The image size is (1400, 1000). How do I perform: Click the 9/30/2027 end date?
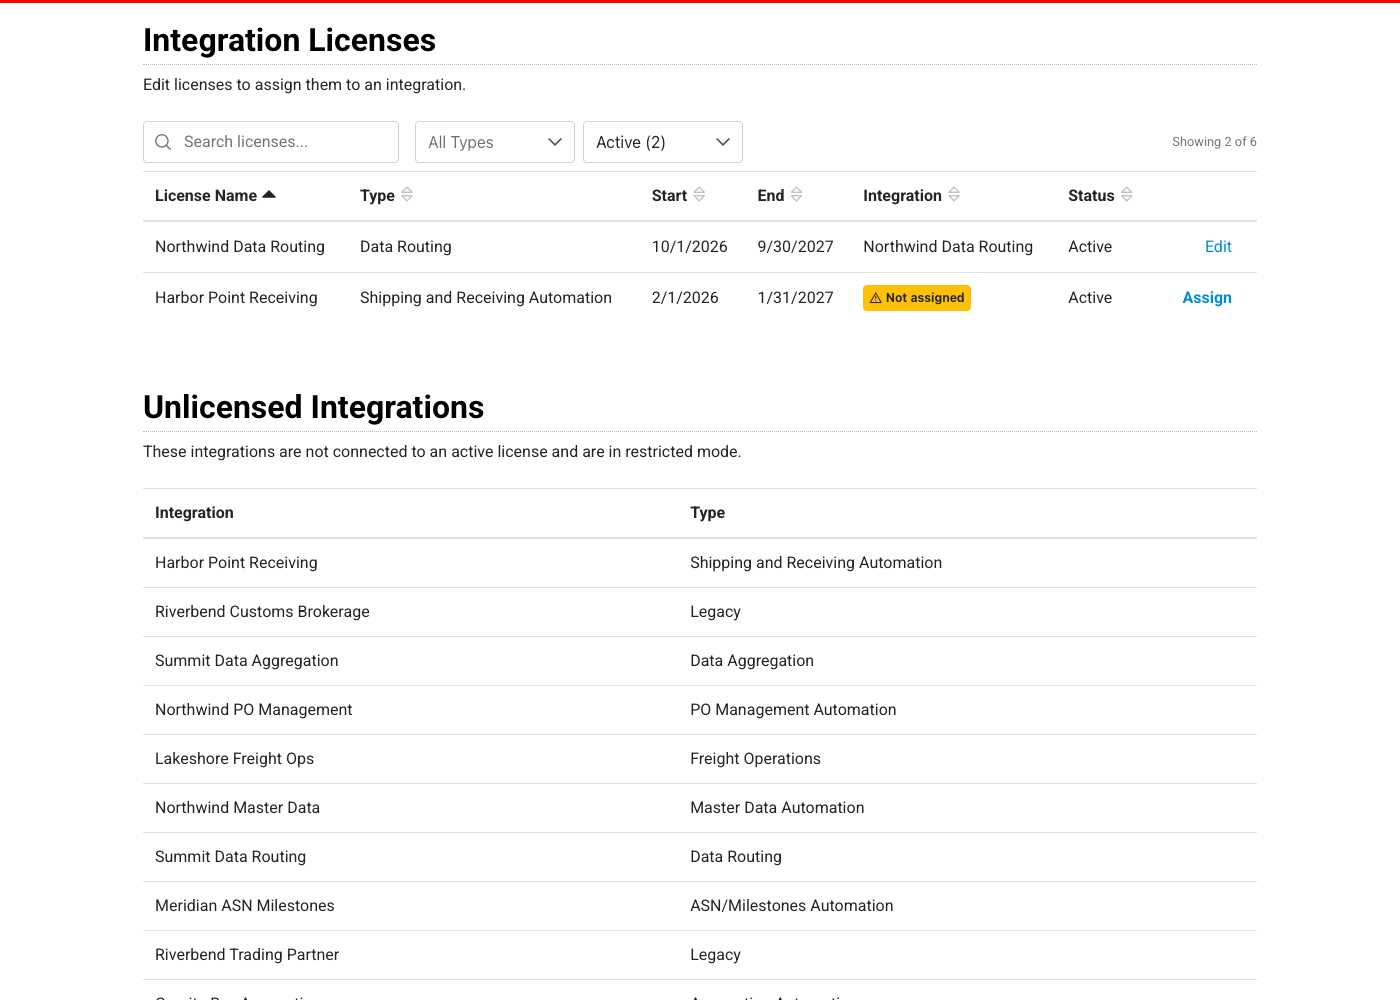pos(796,247)
